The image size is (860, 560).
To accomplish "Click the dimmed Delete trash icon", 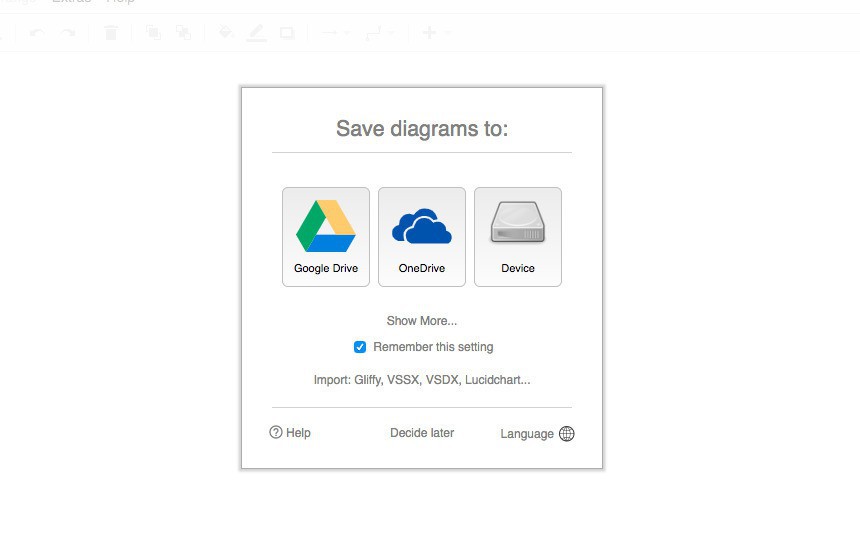I will pos(111,33).
